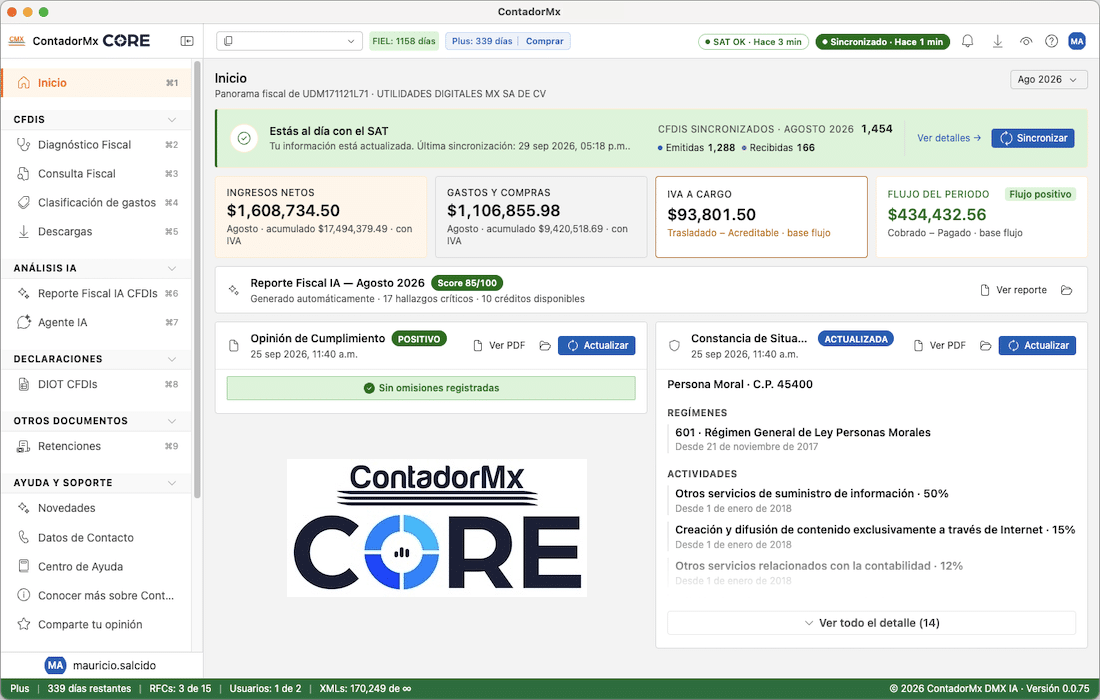Click the FLUJO DEL PERIODO card
This screenshot has width=1100, height=700.
click(x=981, y=217)
